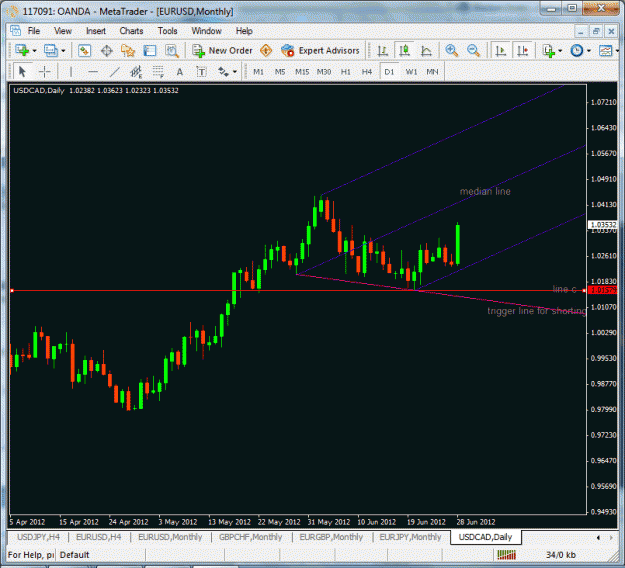Select the Vertical Line tool
Screen dimensions: 625x568
point(71,72)
